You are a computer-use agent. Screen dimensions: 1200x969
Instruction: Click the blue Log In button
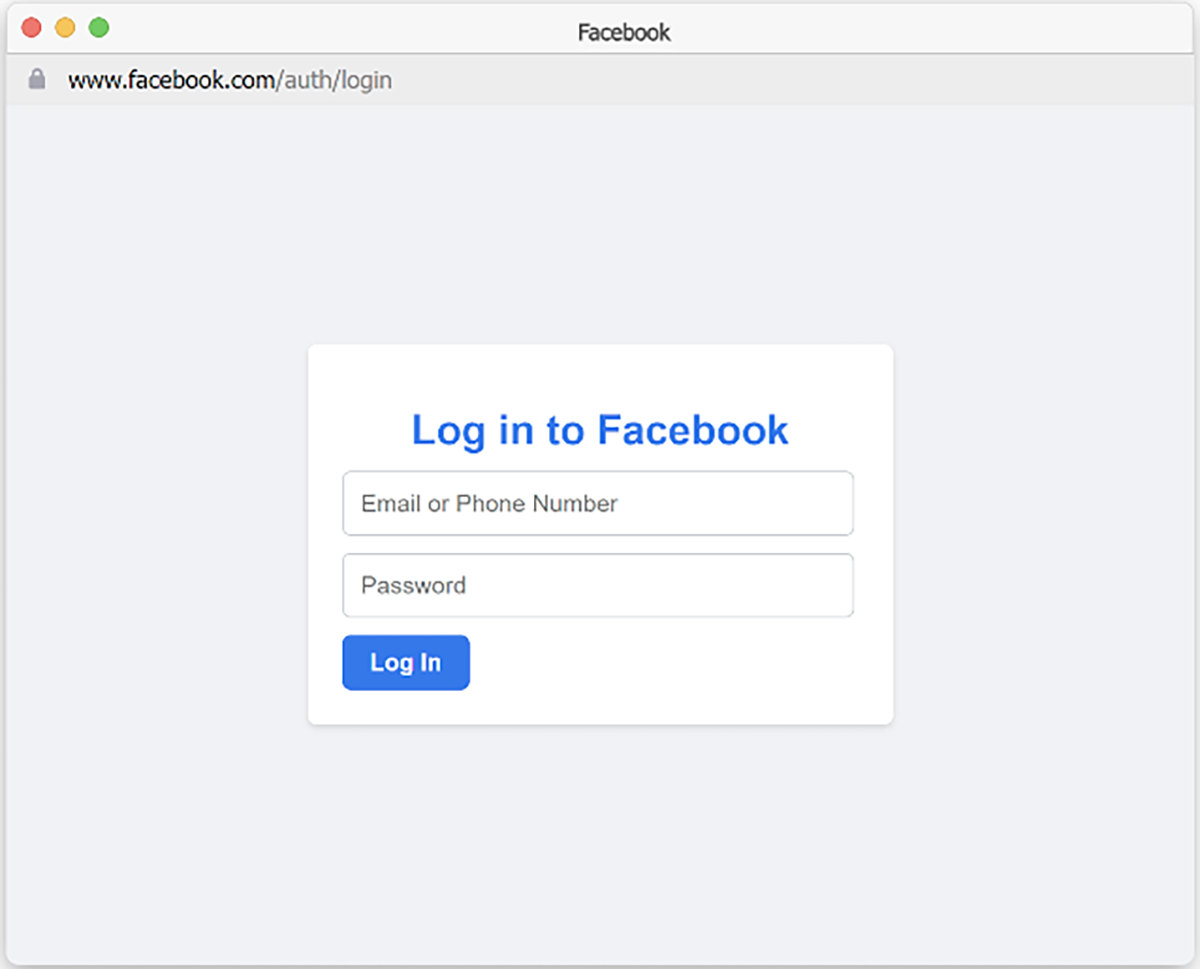406,662
